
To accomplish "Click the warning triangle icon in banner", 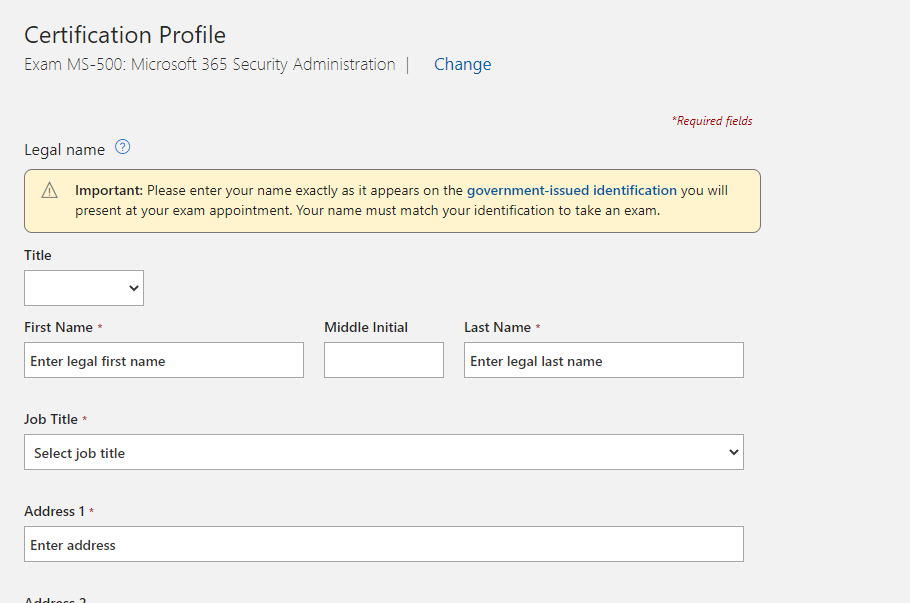I will point(50,191).
